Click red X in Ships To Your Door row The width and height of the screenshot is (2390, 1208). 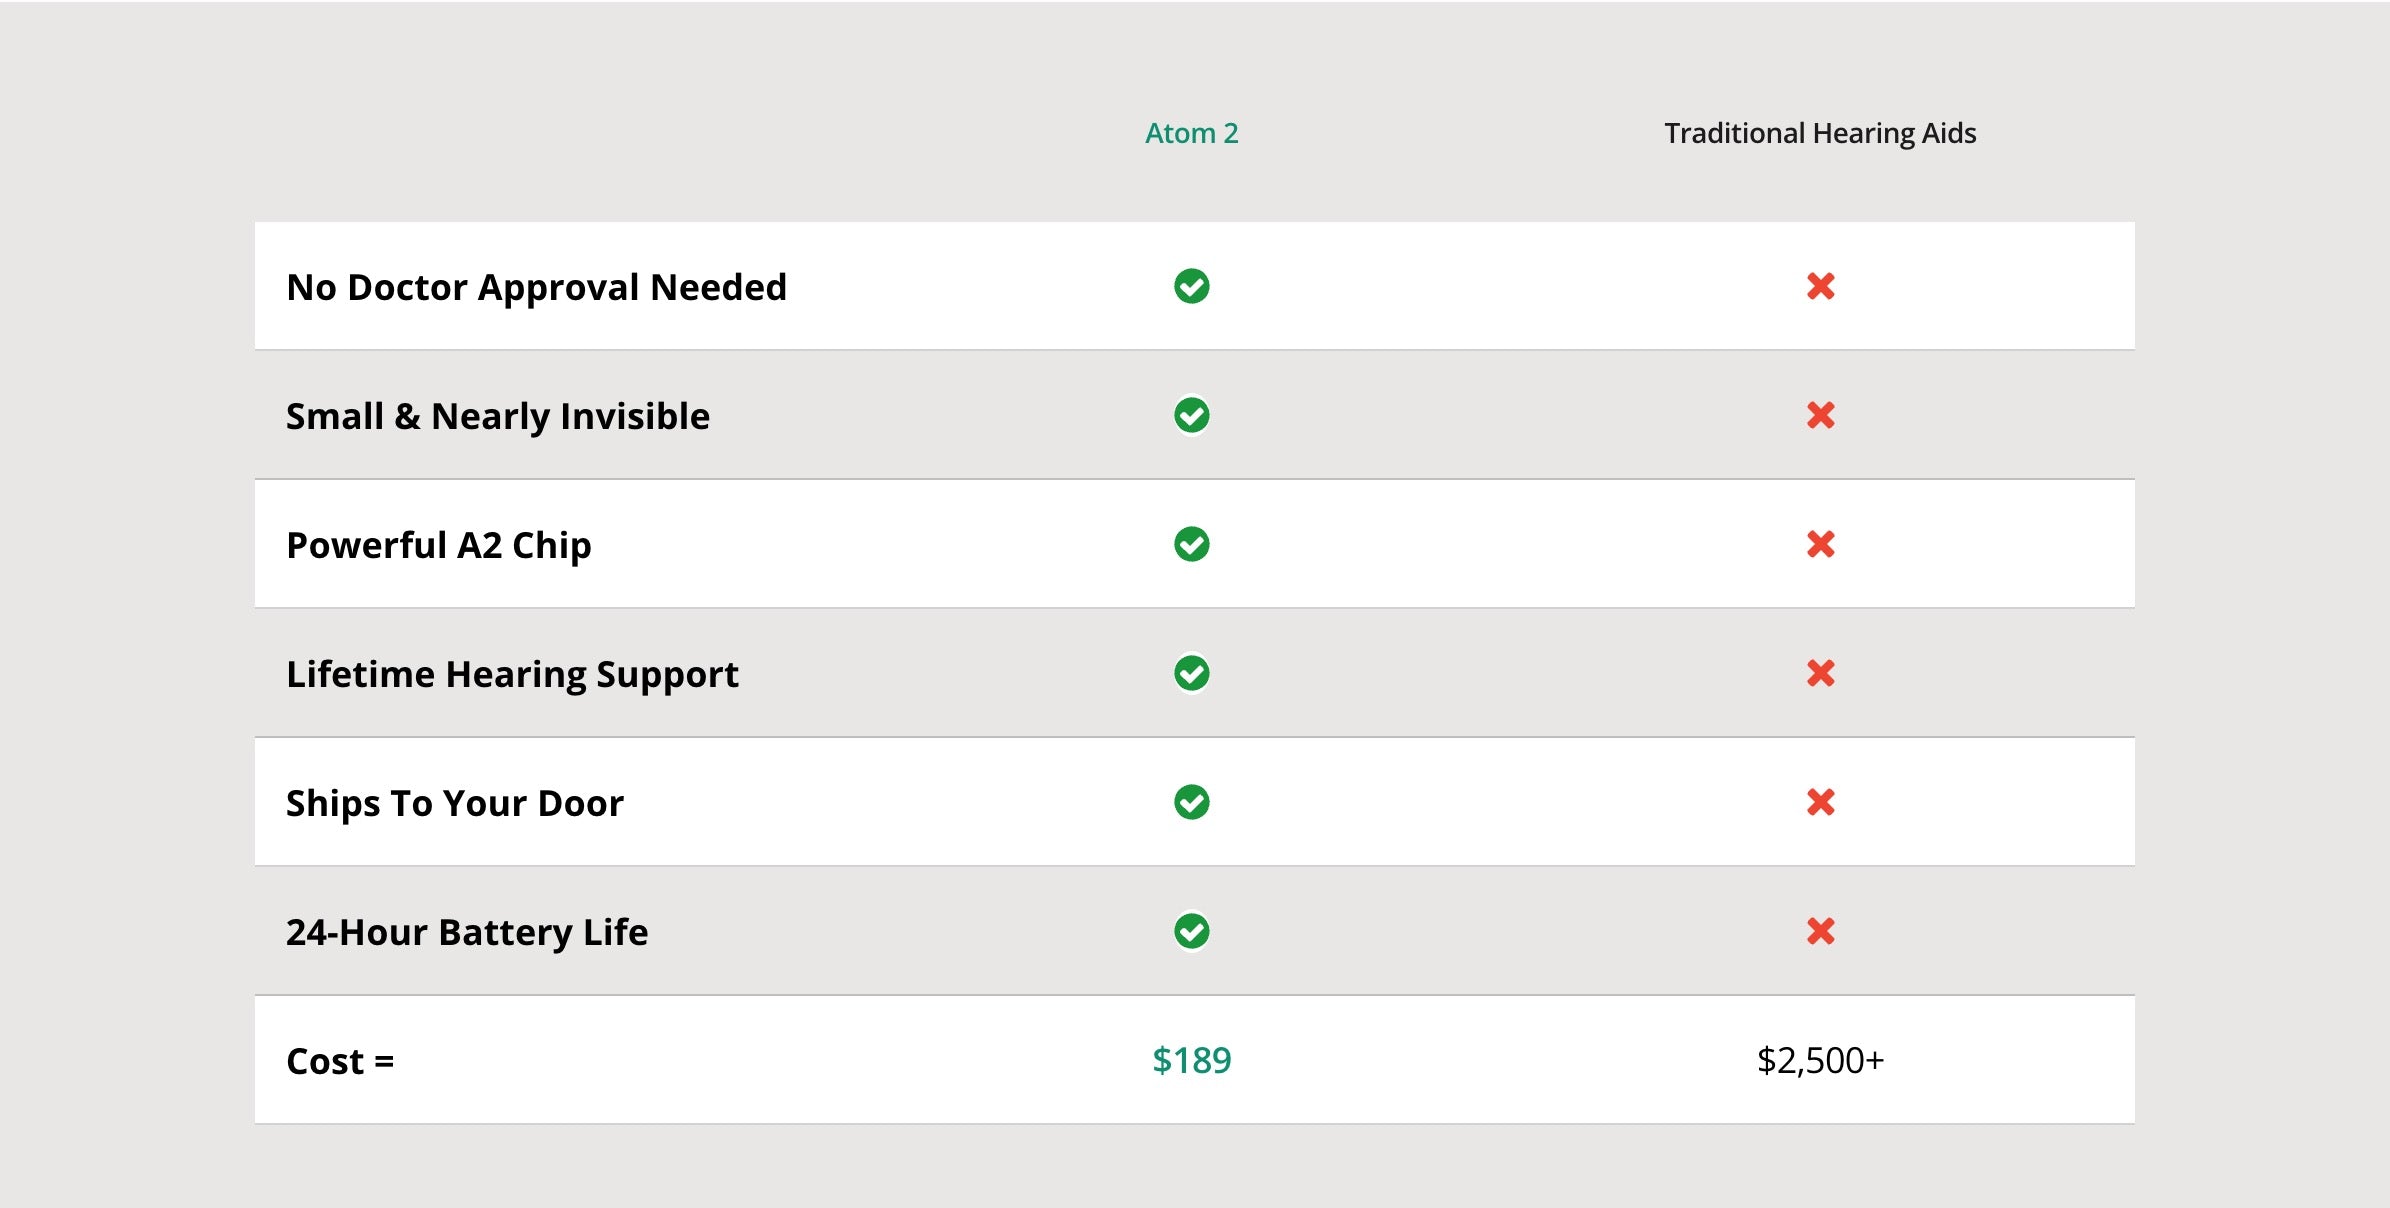point(1820,802)
